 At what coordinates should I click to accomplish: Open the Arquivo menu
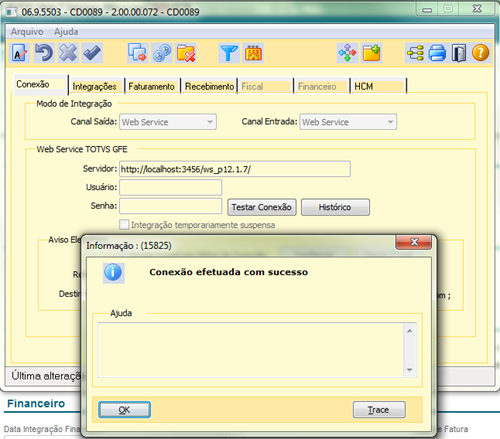(27, 32)
